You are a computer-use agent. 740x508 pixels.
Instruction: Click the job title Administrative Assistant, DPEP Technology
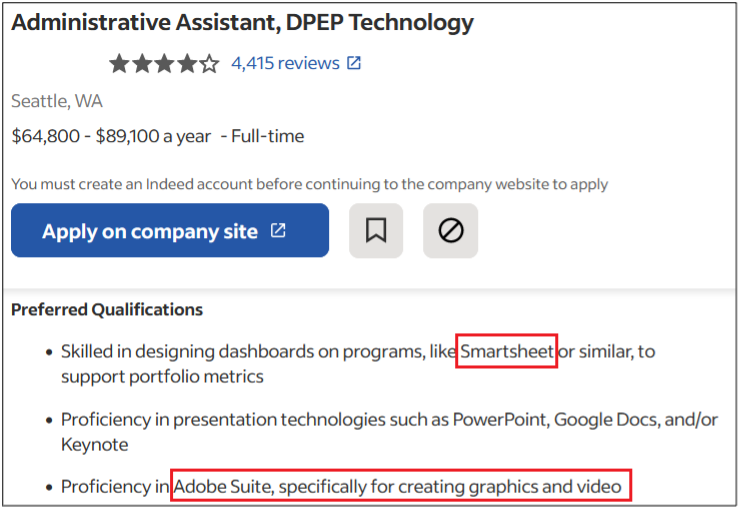click(x=243, y=22)
